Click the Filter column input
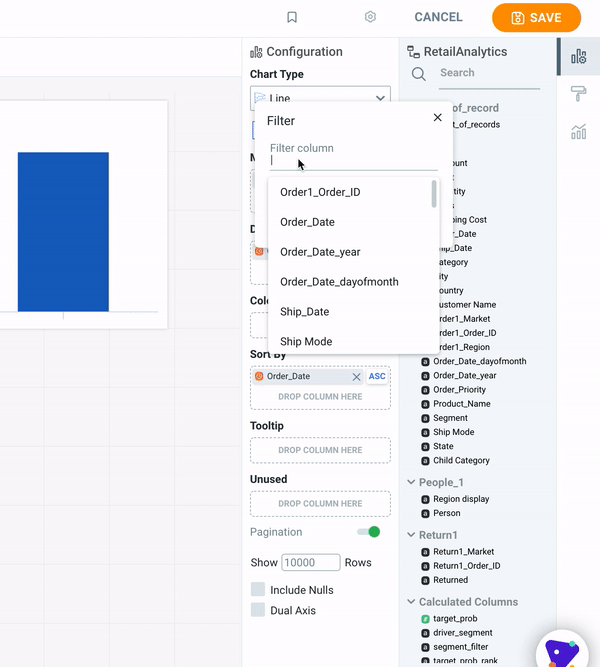The image size is (600, 667). click(354, 161)
